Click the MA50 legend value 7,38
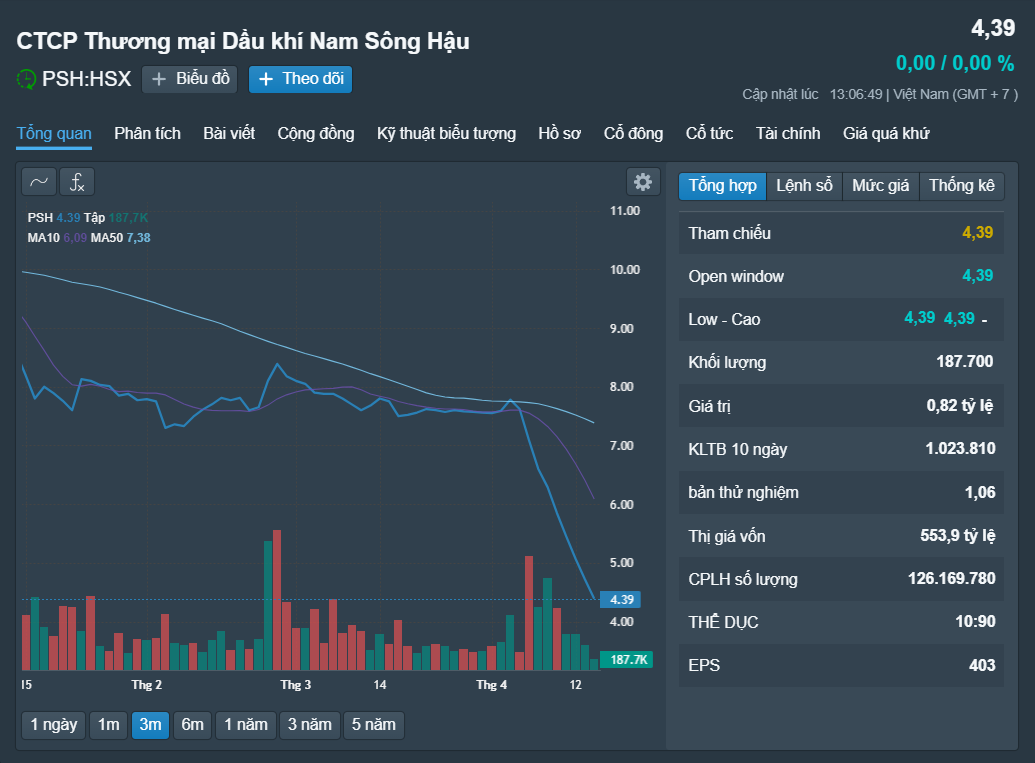 tap(139, 238)
